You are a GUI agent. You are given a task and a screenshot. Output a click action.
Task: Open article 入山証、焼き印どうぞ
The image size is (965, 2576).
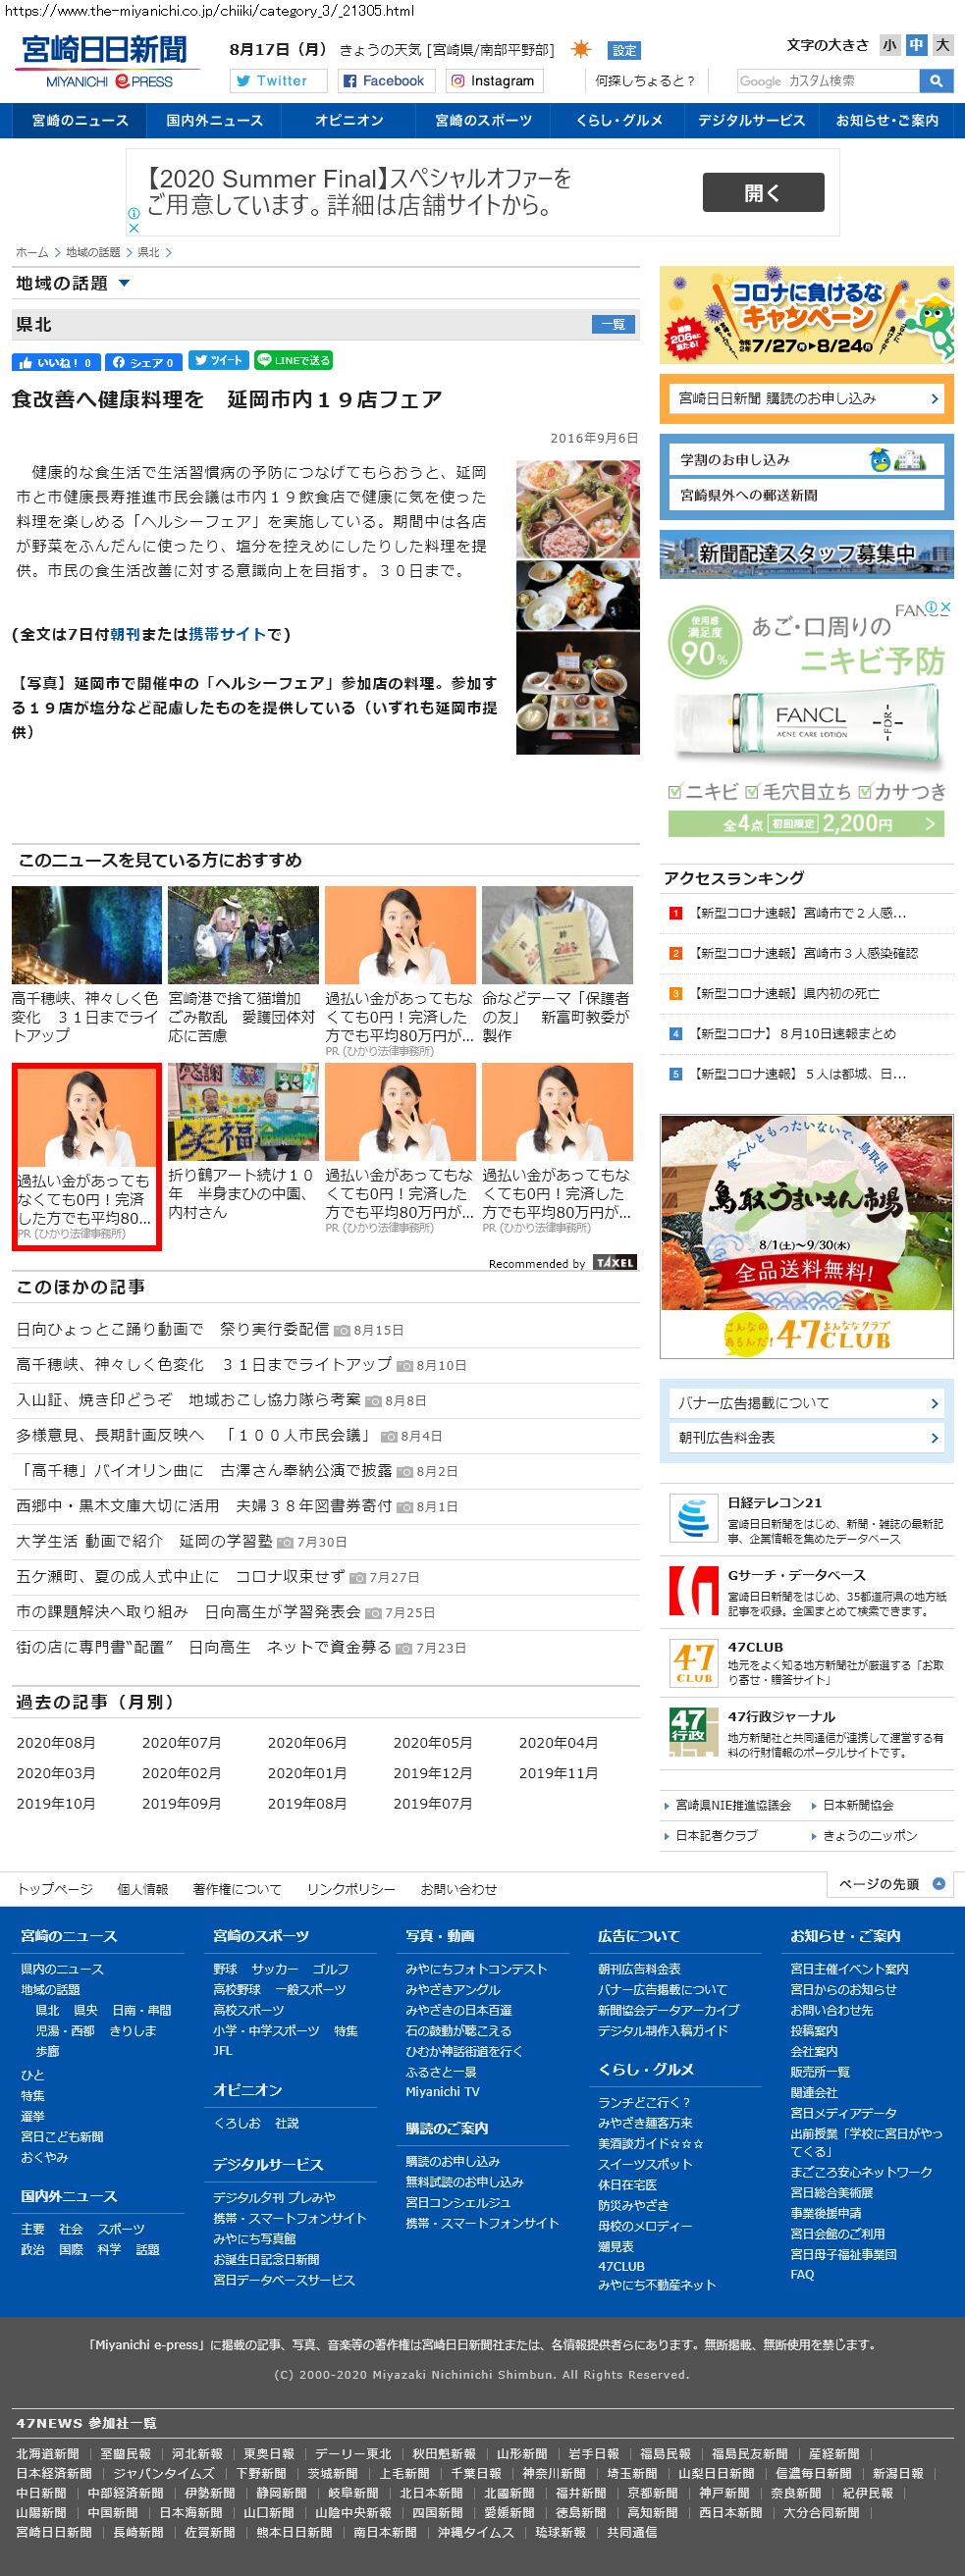[188, 1400]
